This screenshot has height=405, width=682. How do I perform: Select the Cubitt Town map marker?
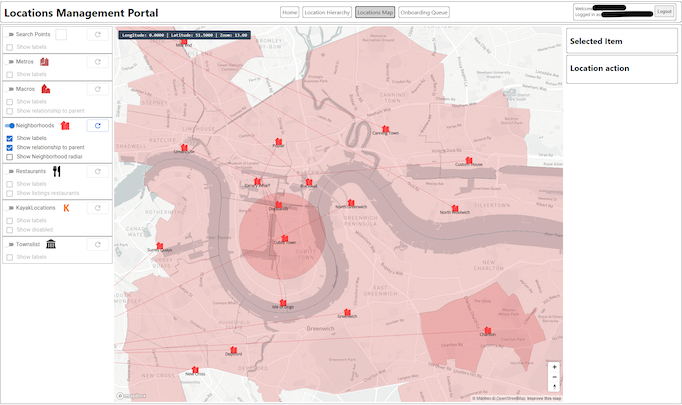click(x=284, y=238)
